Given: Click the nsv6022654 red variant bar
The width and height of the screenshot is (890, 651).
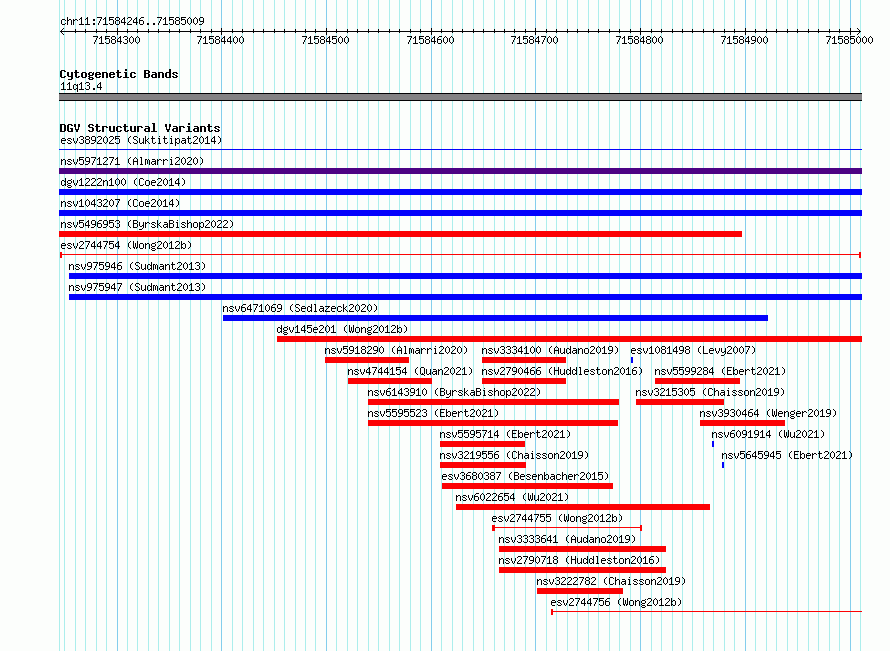Looking at the screenshot, I should [x=583, y=507].
